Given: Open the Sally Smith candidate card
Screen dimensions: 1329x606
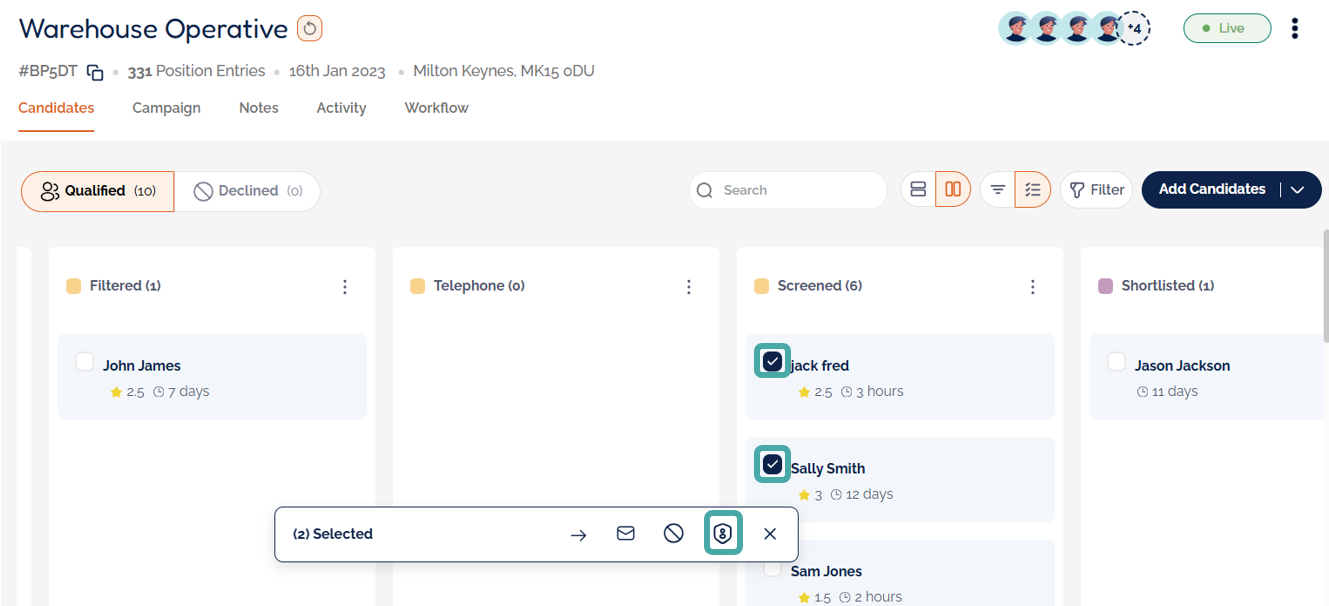Looking at the screenshot, I should tap(900, 479).
